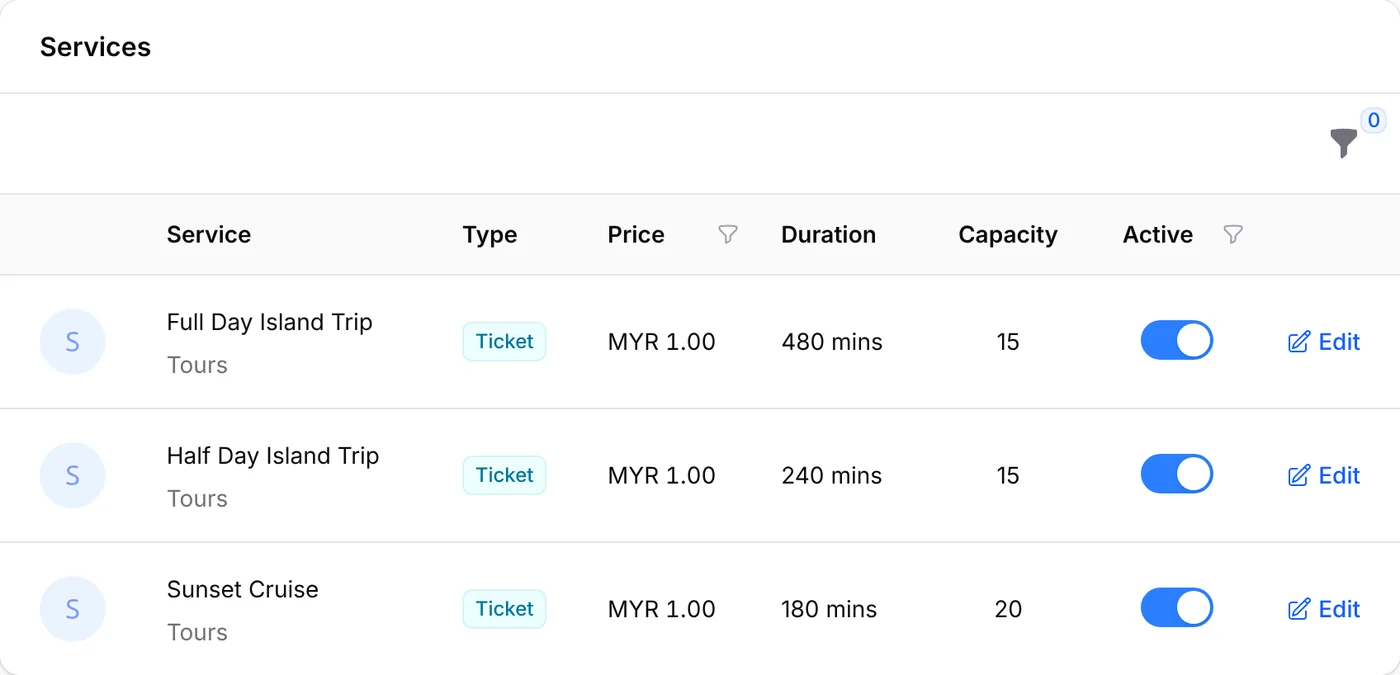Click Tours category under Half Day Island Trip
This screenshot has height=675, width=1400.
tap(197, 499)
